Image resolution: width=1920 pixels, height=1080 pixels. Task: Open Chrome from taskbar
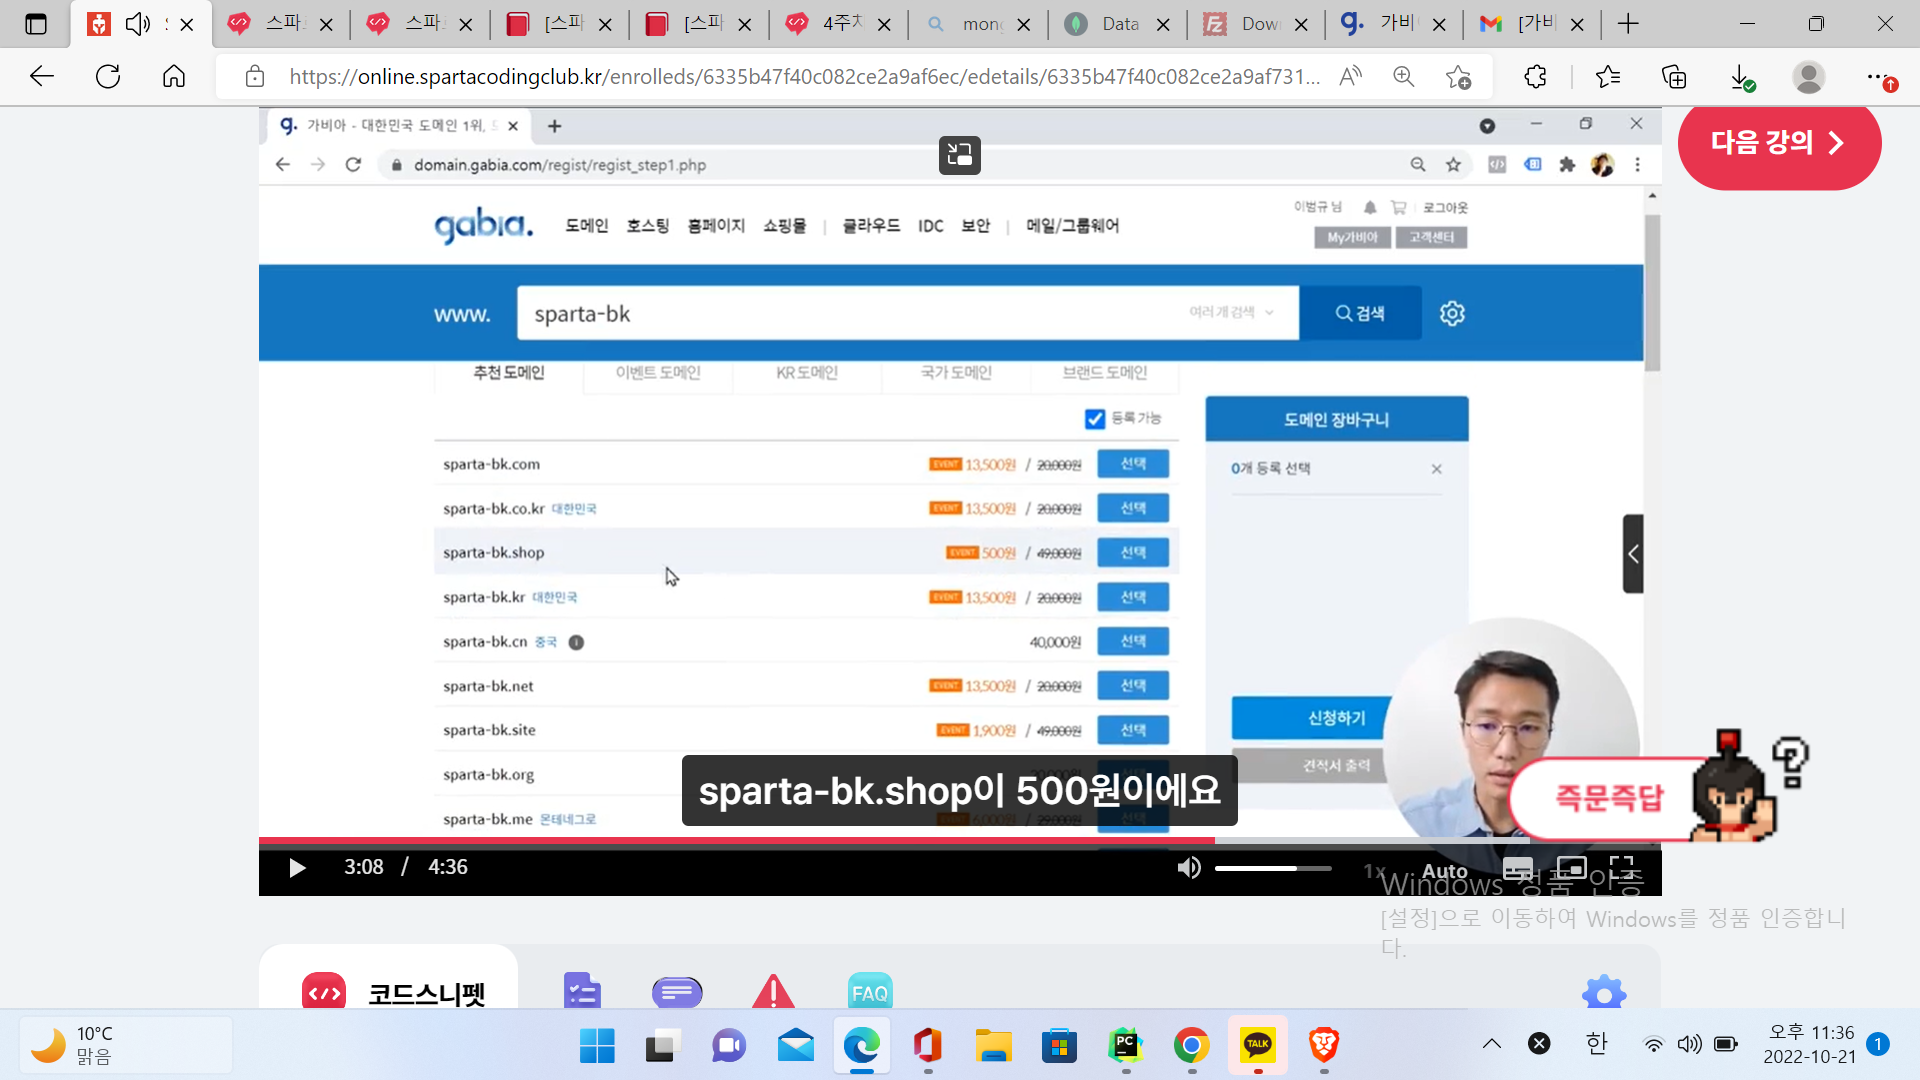click(x=1191, y=1046)
